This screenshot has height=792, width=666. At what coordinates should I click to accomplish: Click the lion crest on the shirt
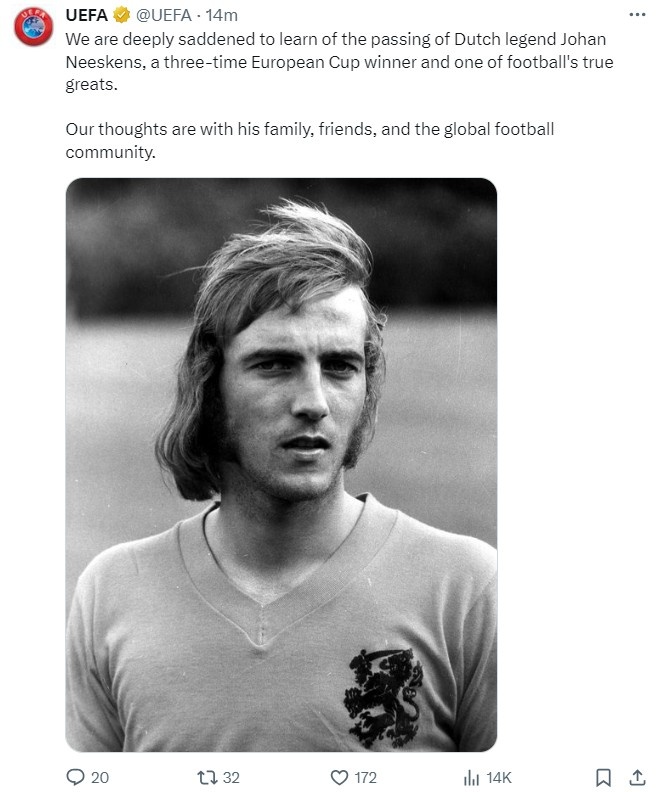383,698
